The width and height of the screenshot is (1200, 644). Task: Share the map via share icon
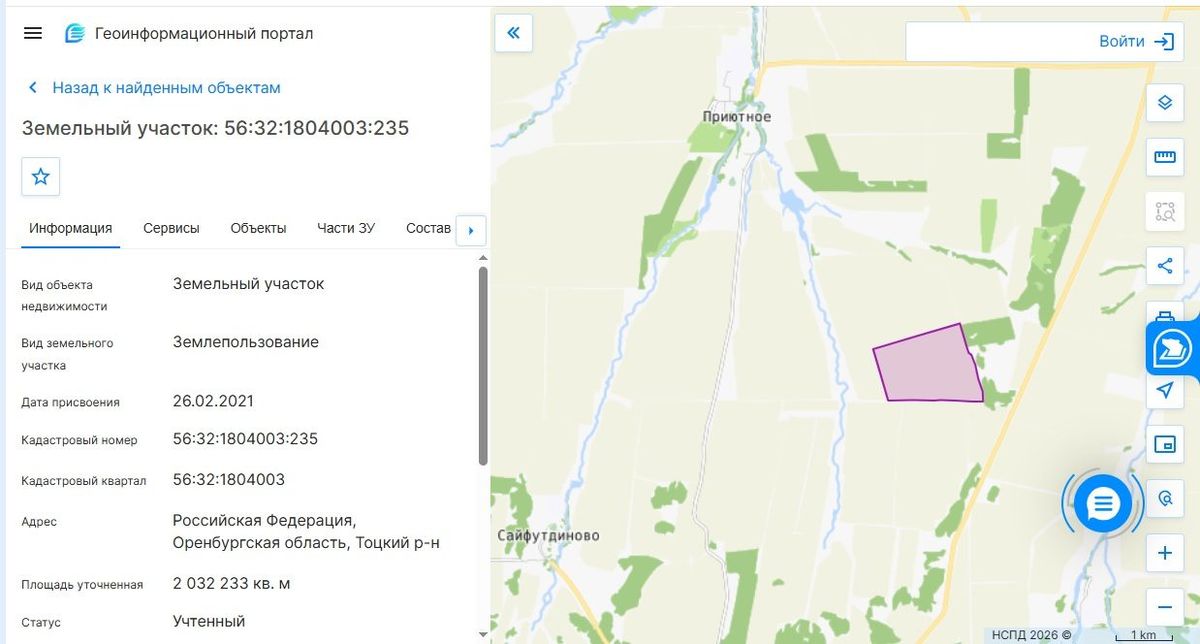(1164, 265)
